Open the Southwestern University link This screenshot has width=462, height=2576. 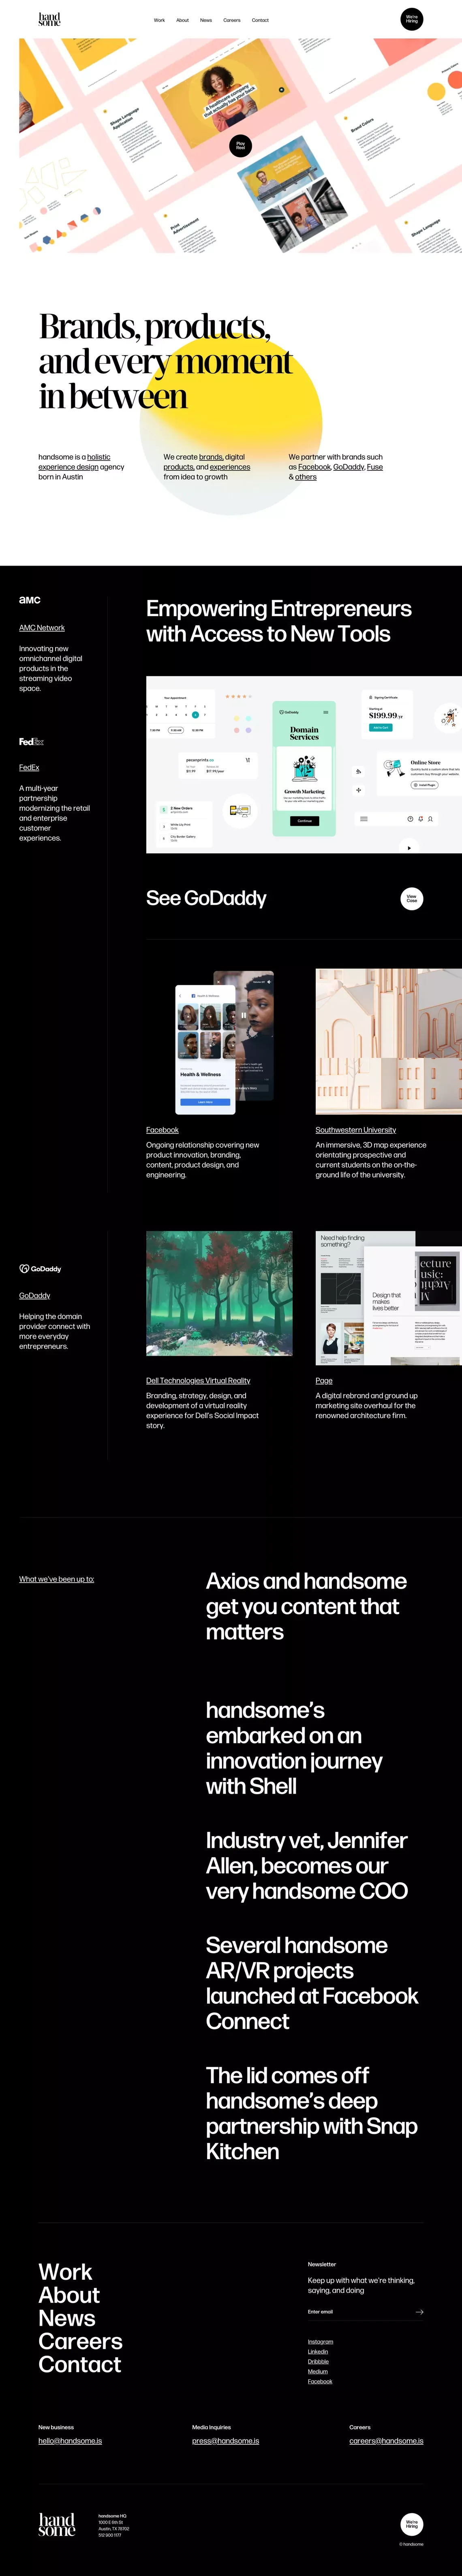(x=356, y=1130)
